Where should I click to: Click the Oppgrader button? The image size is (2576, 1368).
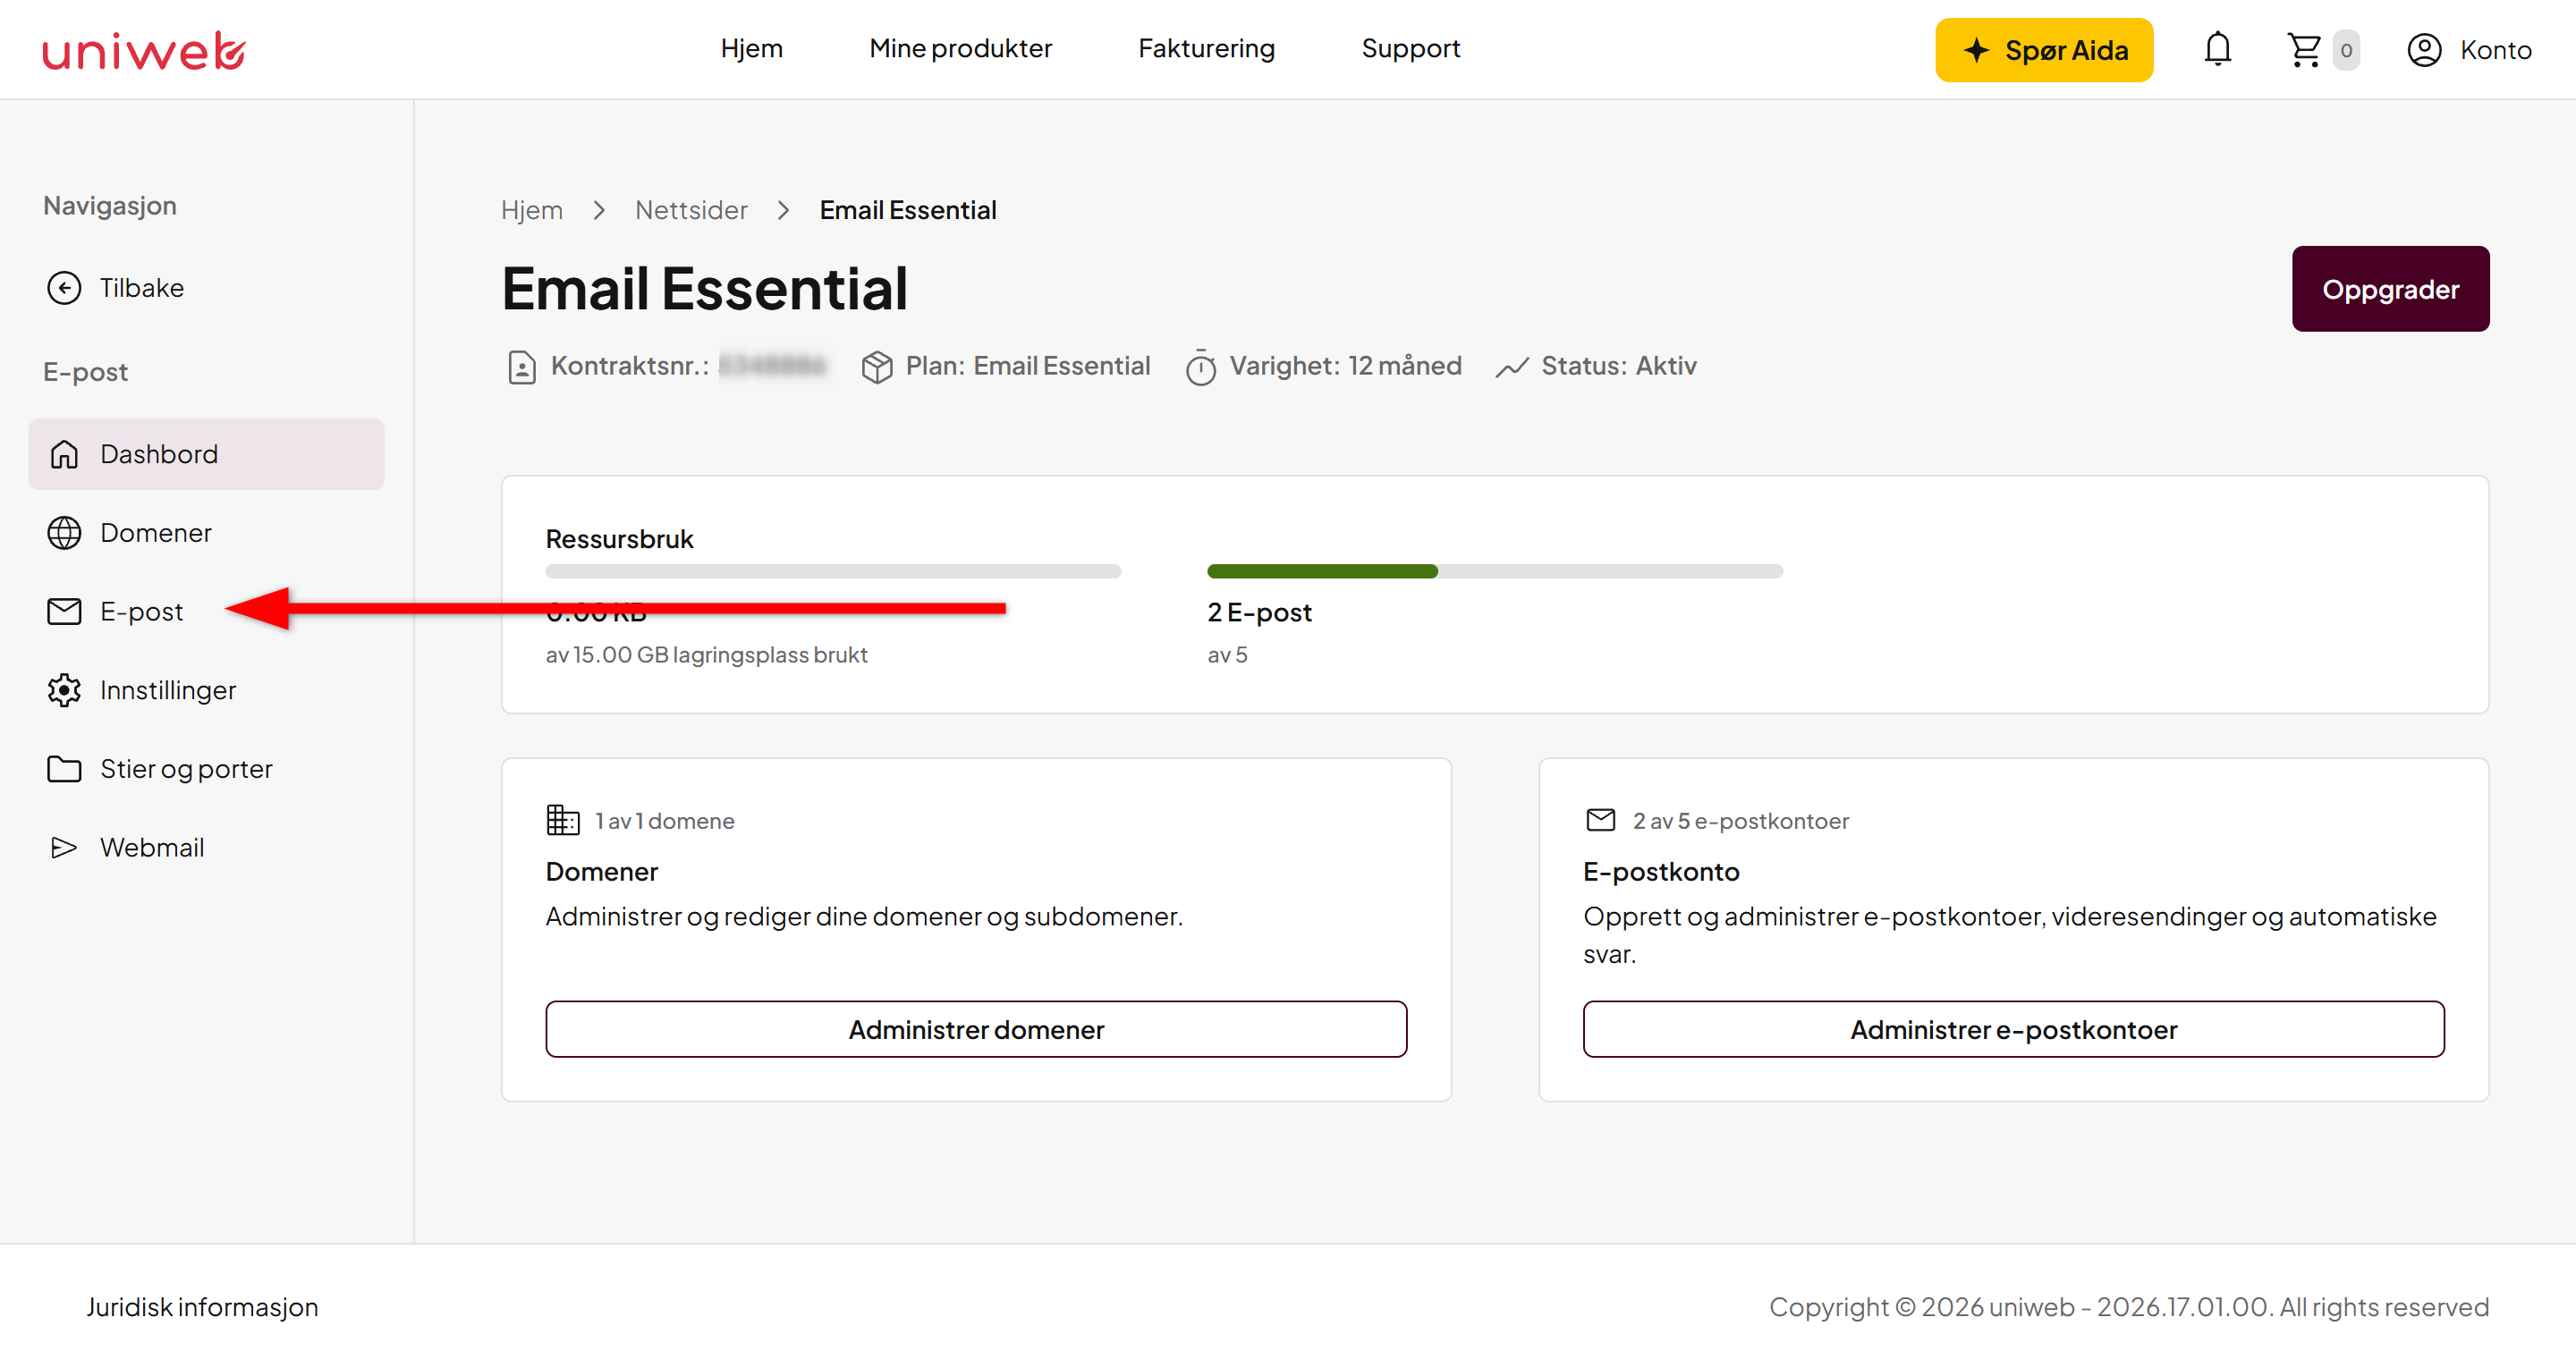[x=2390, y=289]
